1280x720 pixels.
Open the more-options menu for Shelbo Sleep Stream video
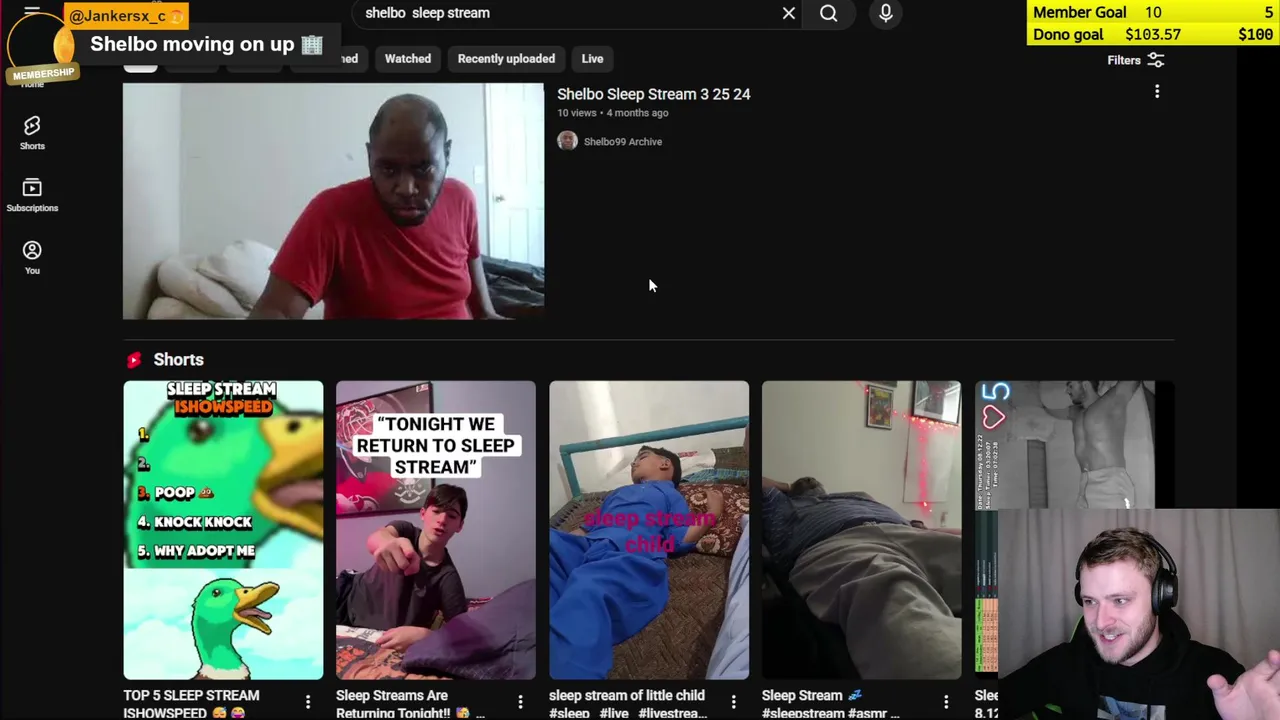click(x=1157, y=92)
